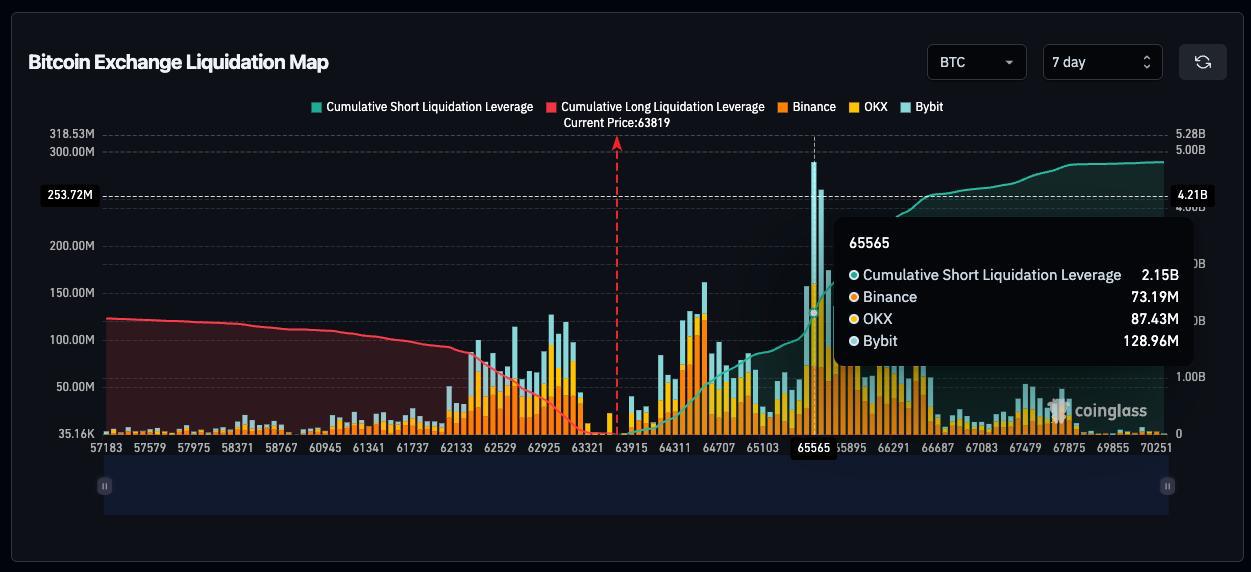
Task: Click the 253.72M left axis marker
Action: [70, 195]
